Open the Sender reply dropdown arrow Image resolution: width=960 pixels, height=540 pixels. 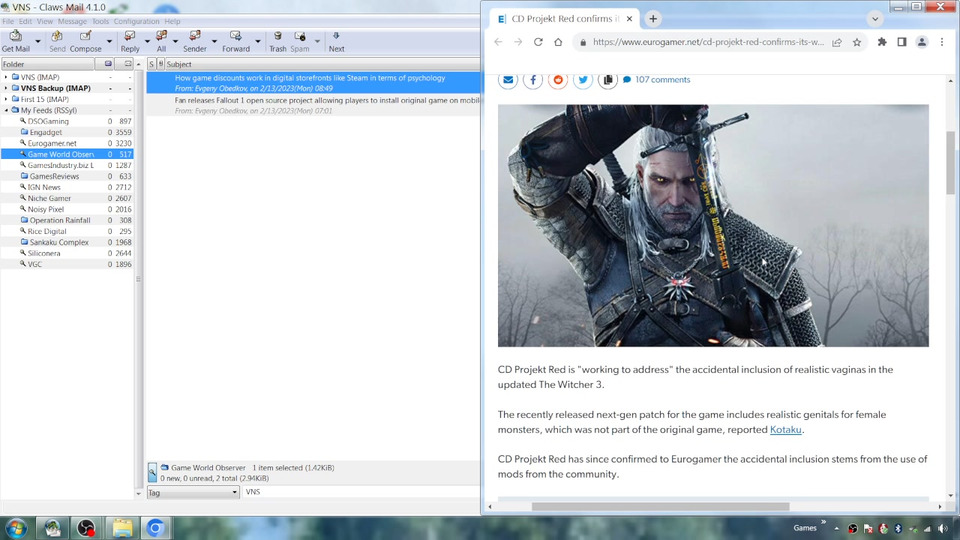tap(214, 42)
